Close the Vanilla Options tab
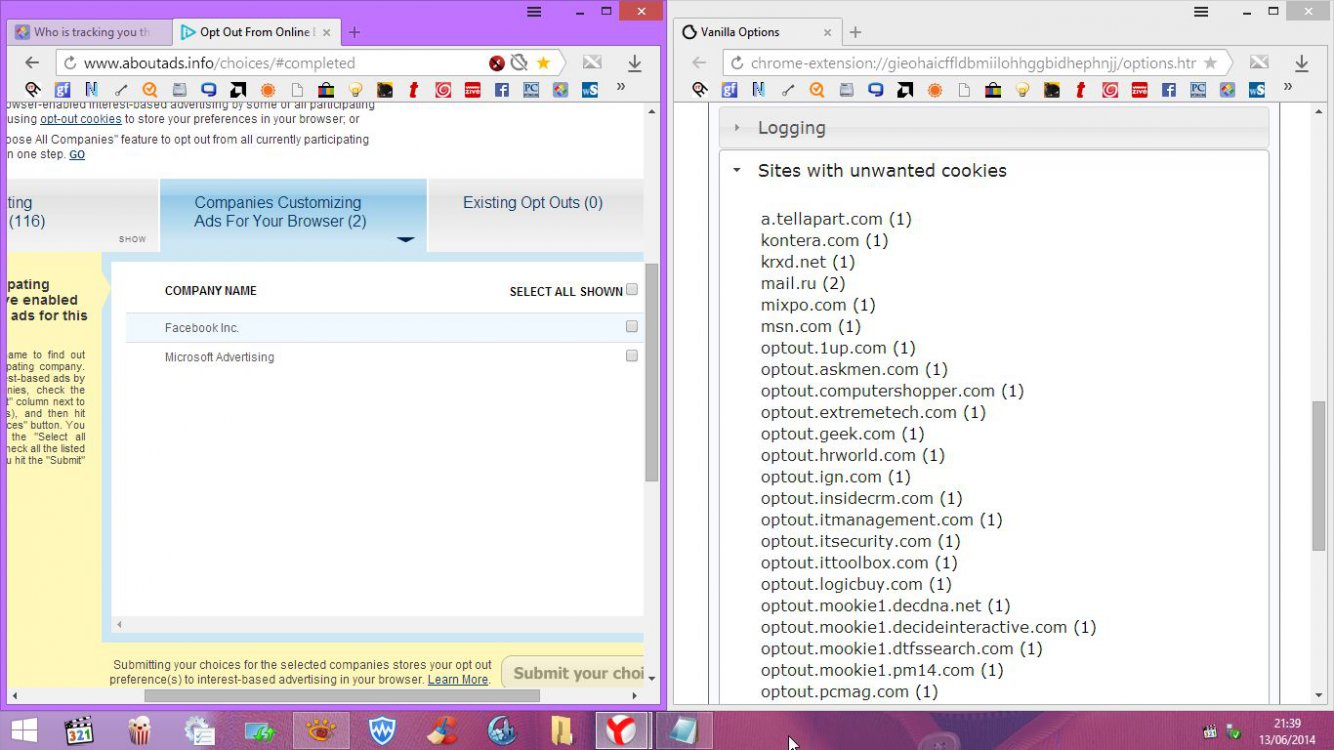This screenshot has height=750, width=1334. pos(828,32)
